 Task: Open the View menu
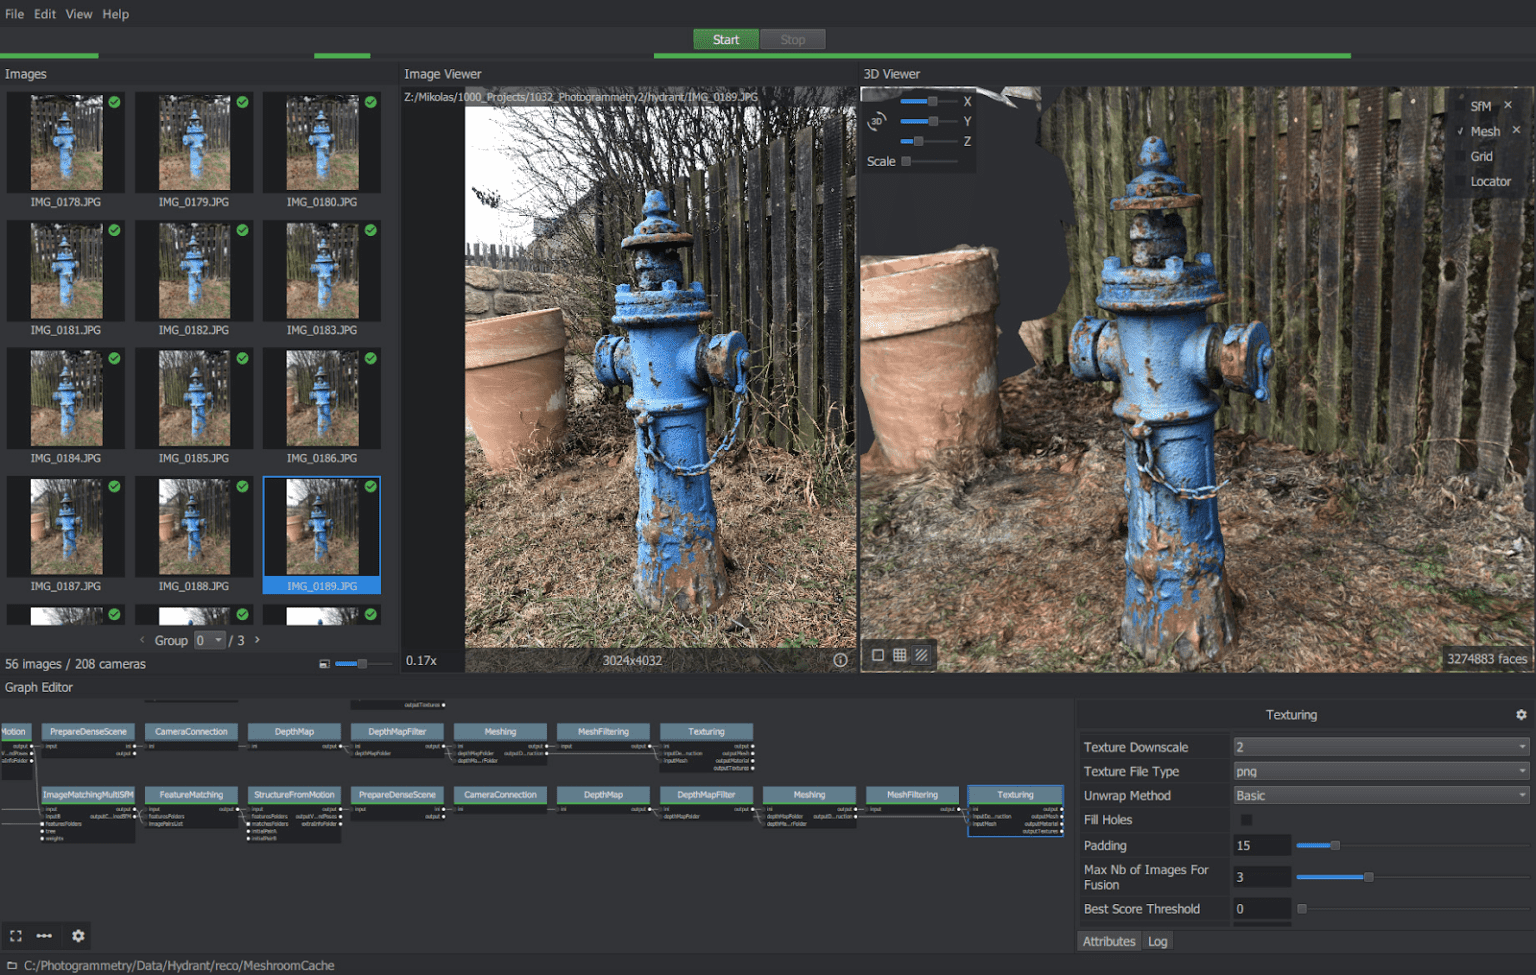[78, 14]
